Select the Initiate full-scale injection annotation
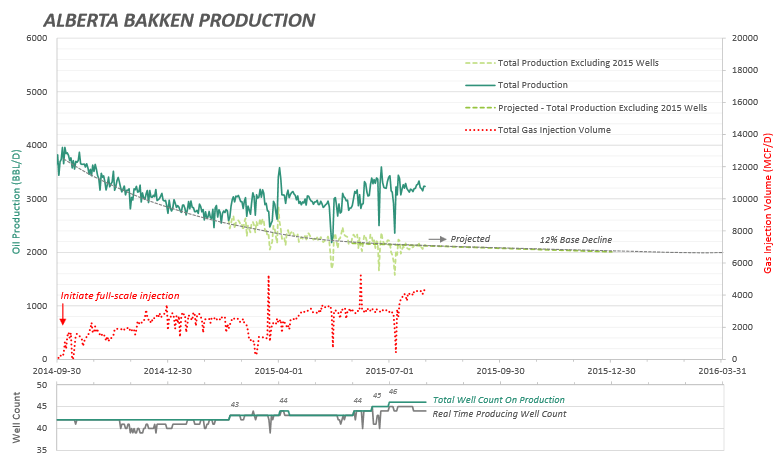This screenshot has width=779, height=466. tap(120, 296)
